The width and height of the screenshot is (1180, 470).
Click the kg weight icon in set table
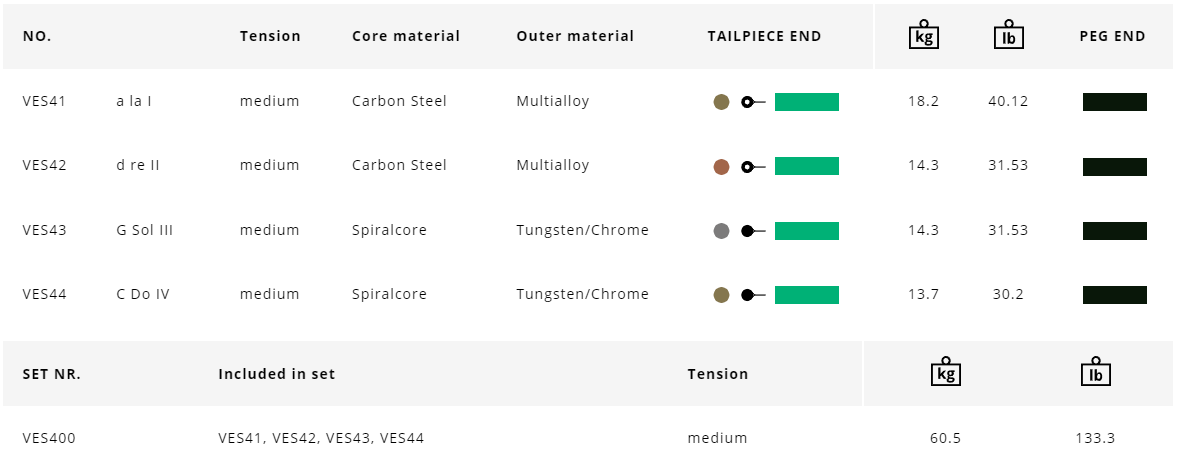tap(945, 372)
